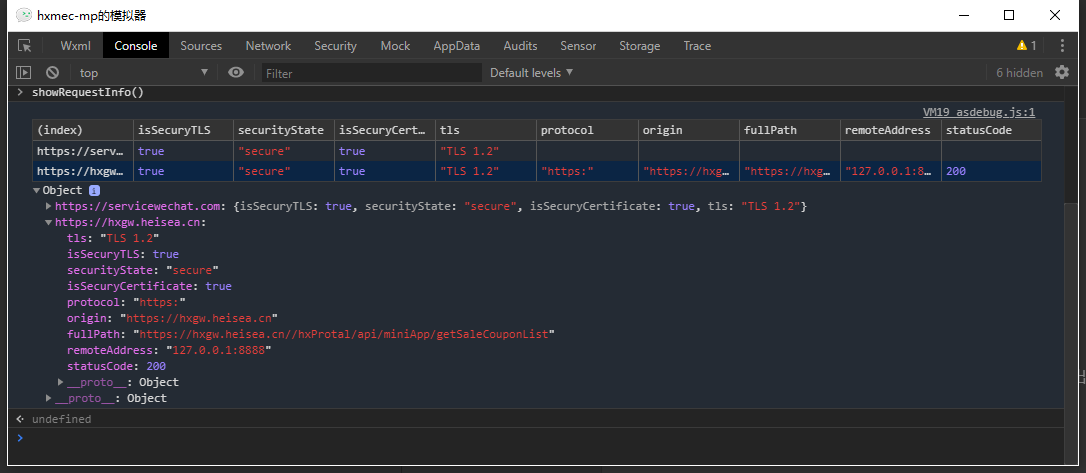The height and width of the screenshot is (473, 1086).
Task: Switch to the Security tab
Action: (335, 46)
